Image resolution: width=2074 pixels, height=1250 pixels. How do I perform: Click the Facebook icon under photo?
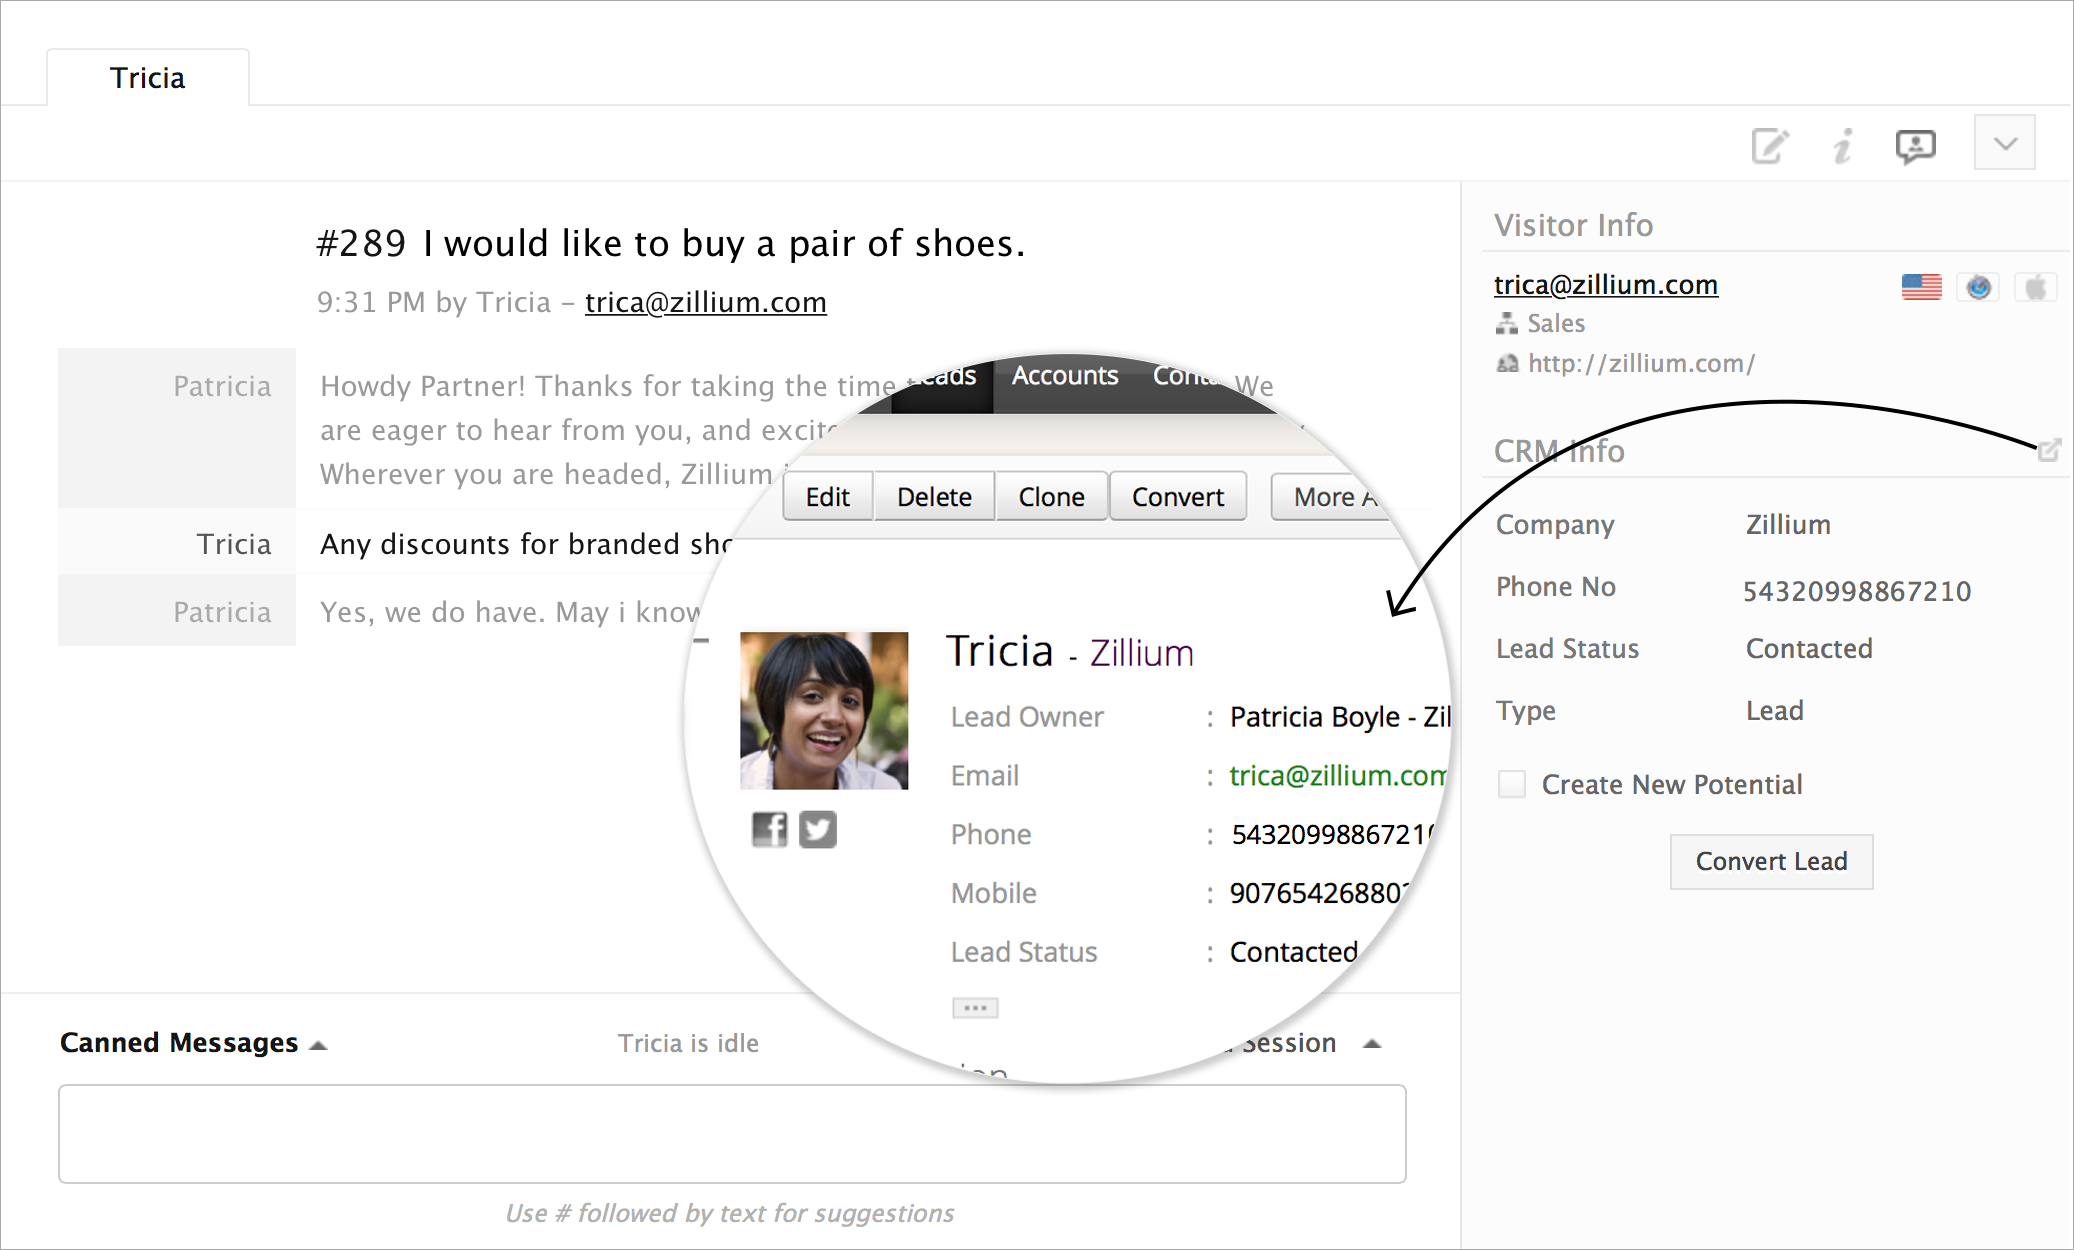[x=769, y=829]
